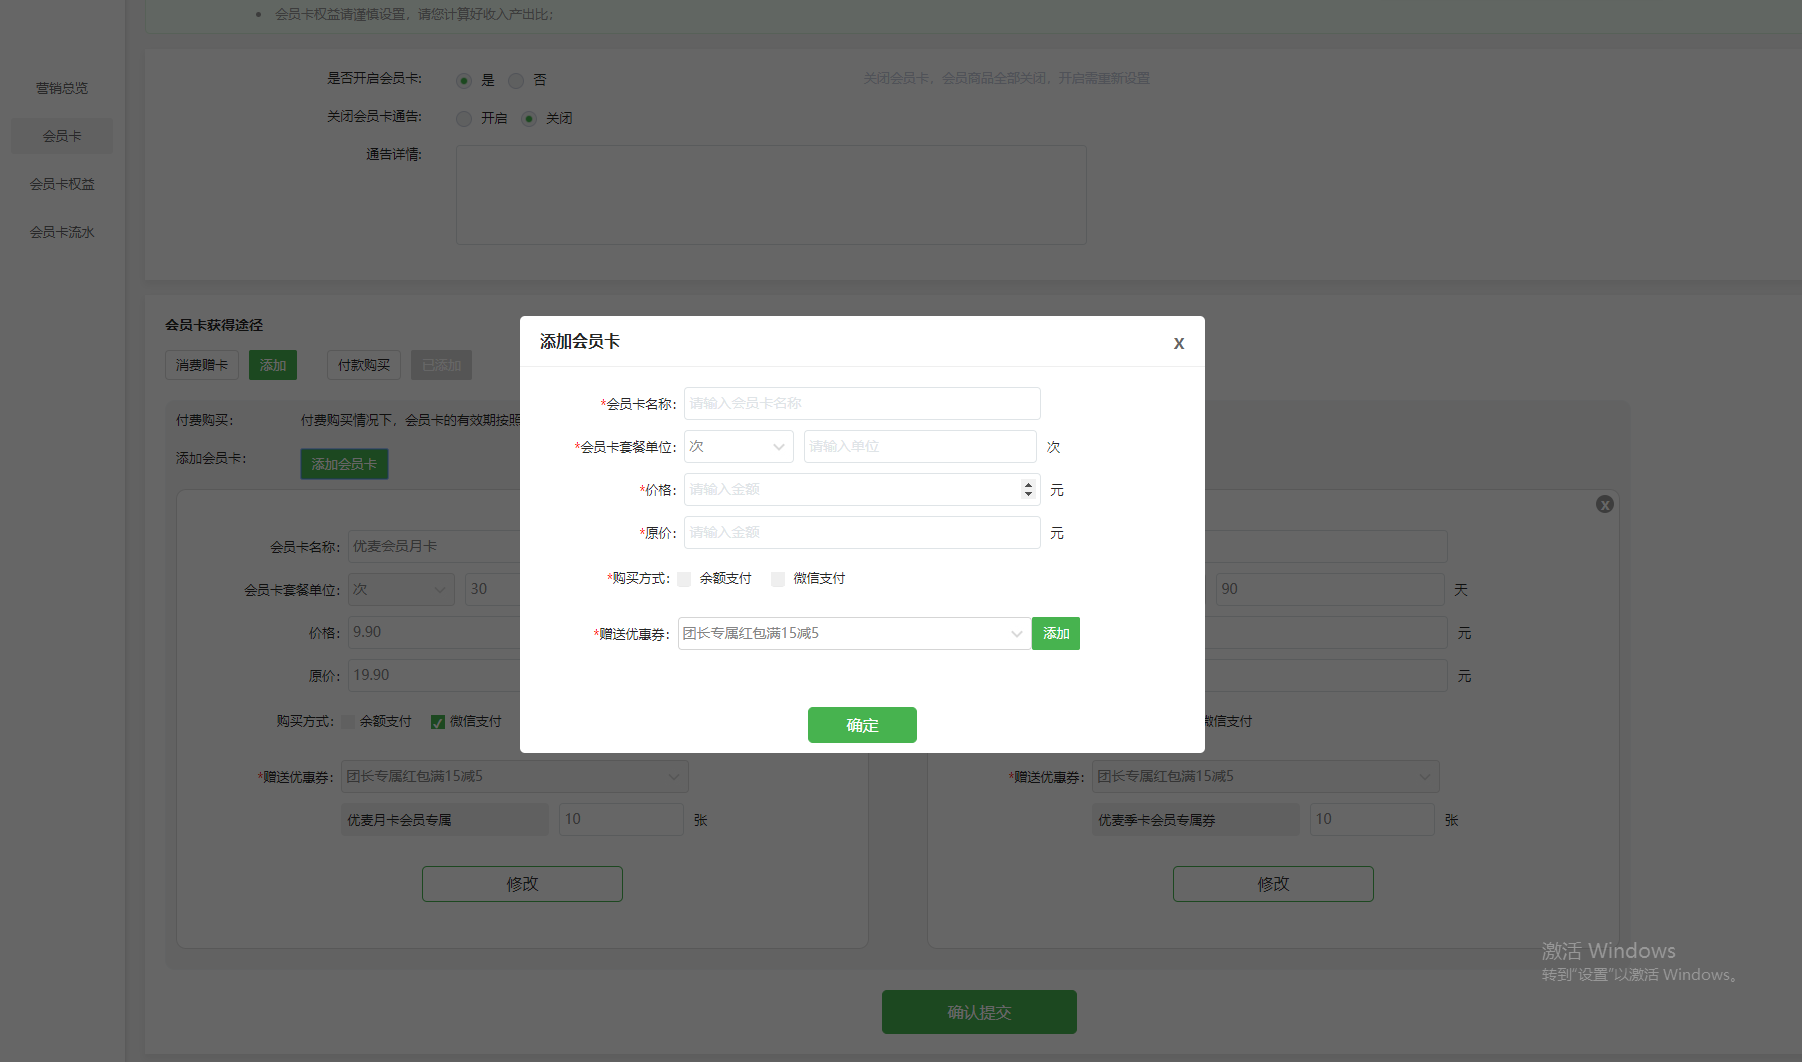
Task: Open 会员卡权益 in the sidebar
Action: [x=62, y=184]
